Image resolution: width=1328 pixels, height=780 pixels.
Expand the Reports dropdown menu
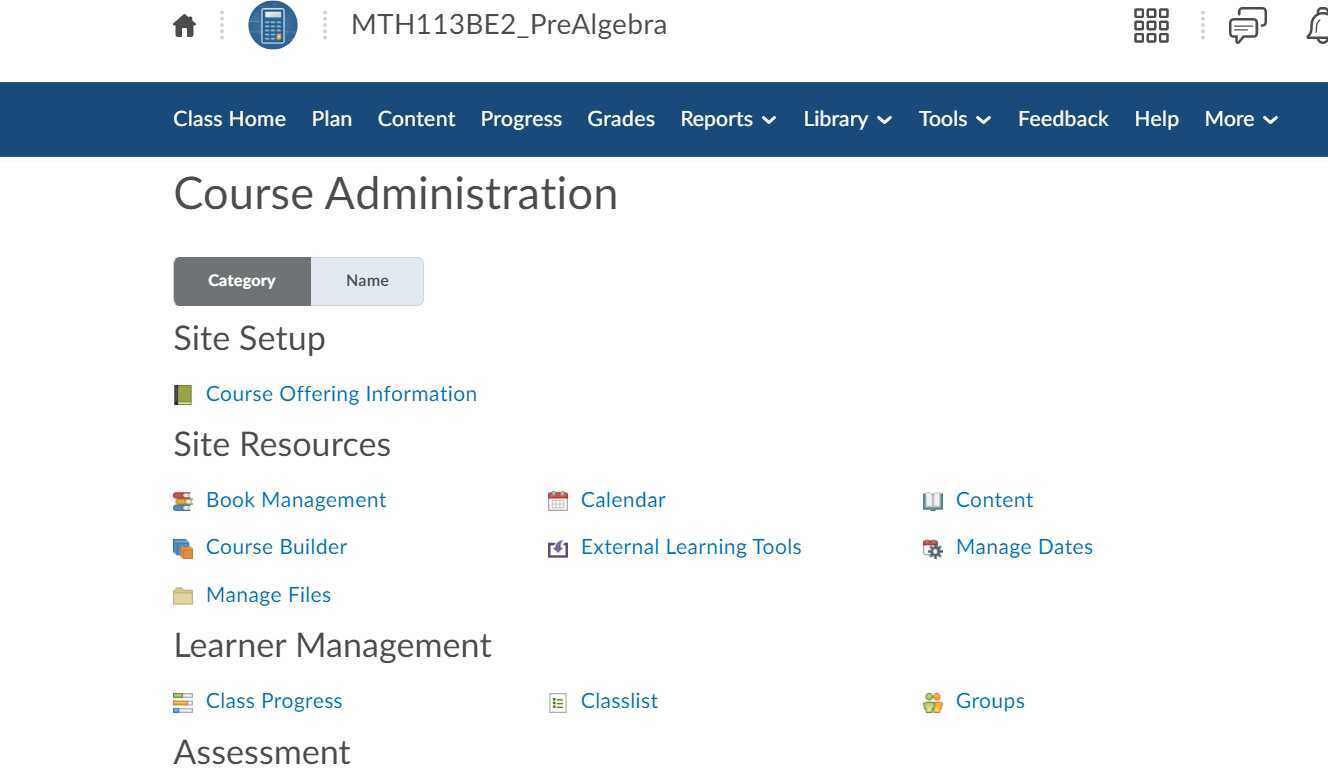(x=728, y=119)
